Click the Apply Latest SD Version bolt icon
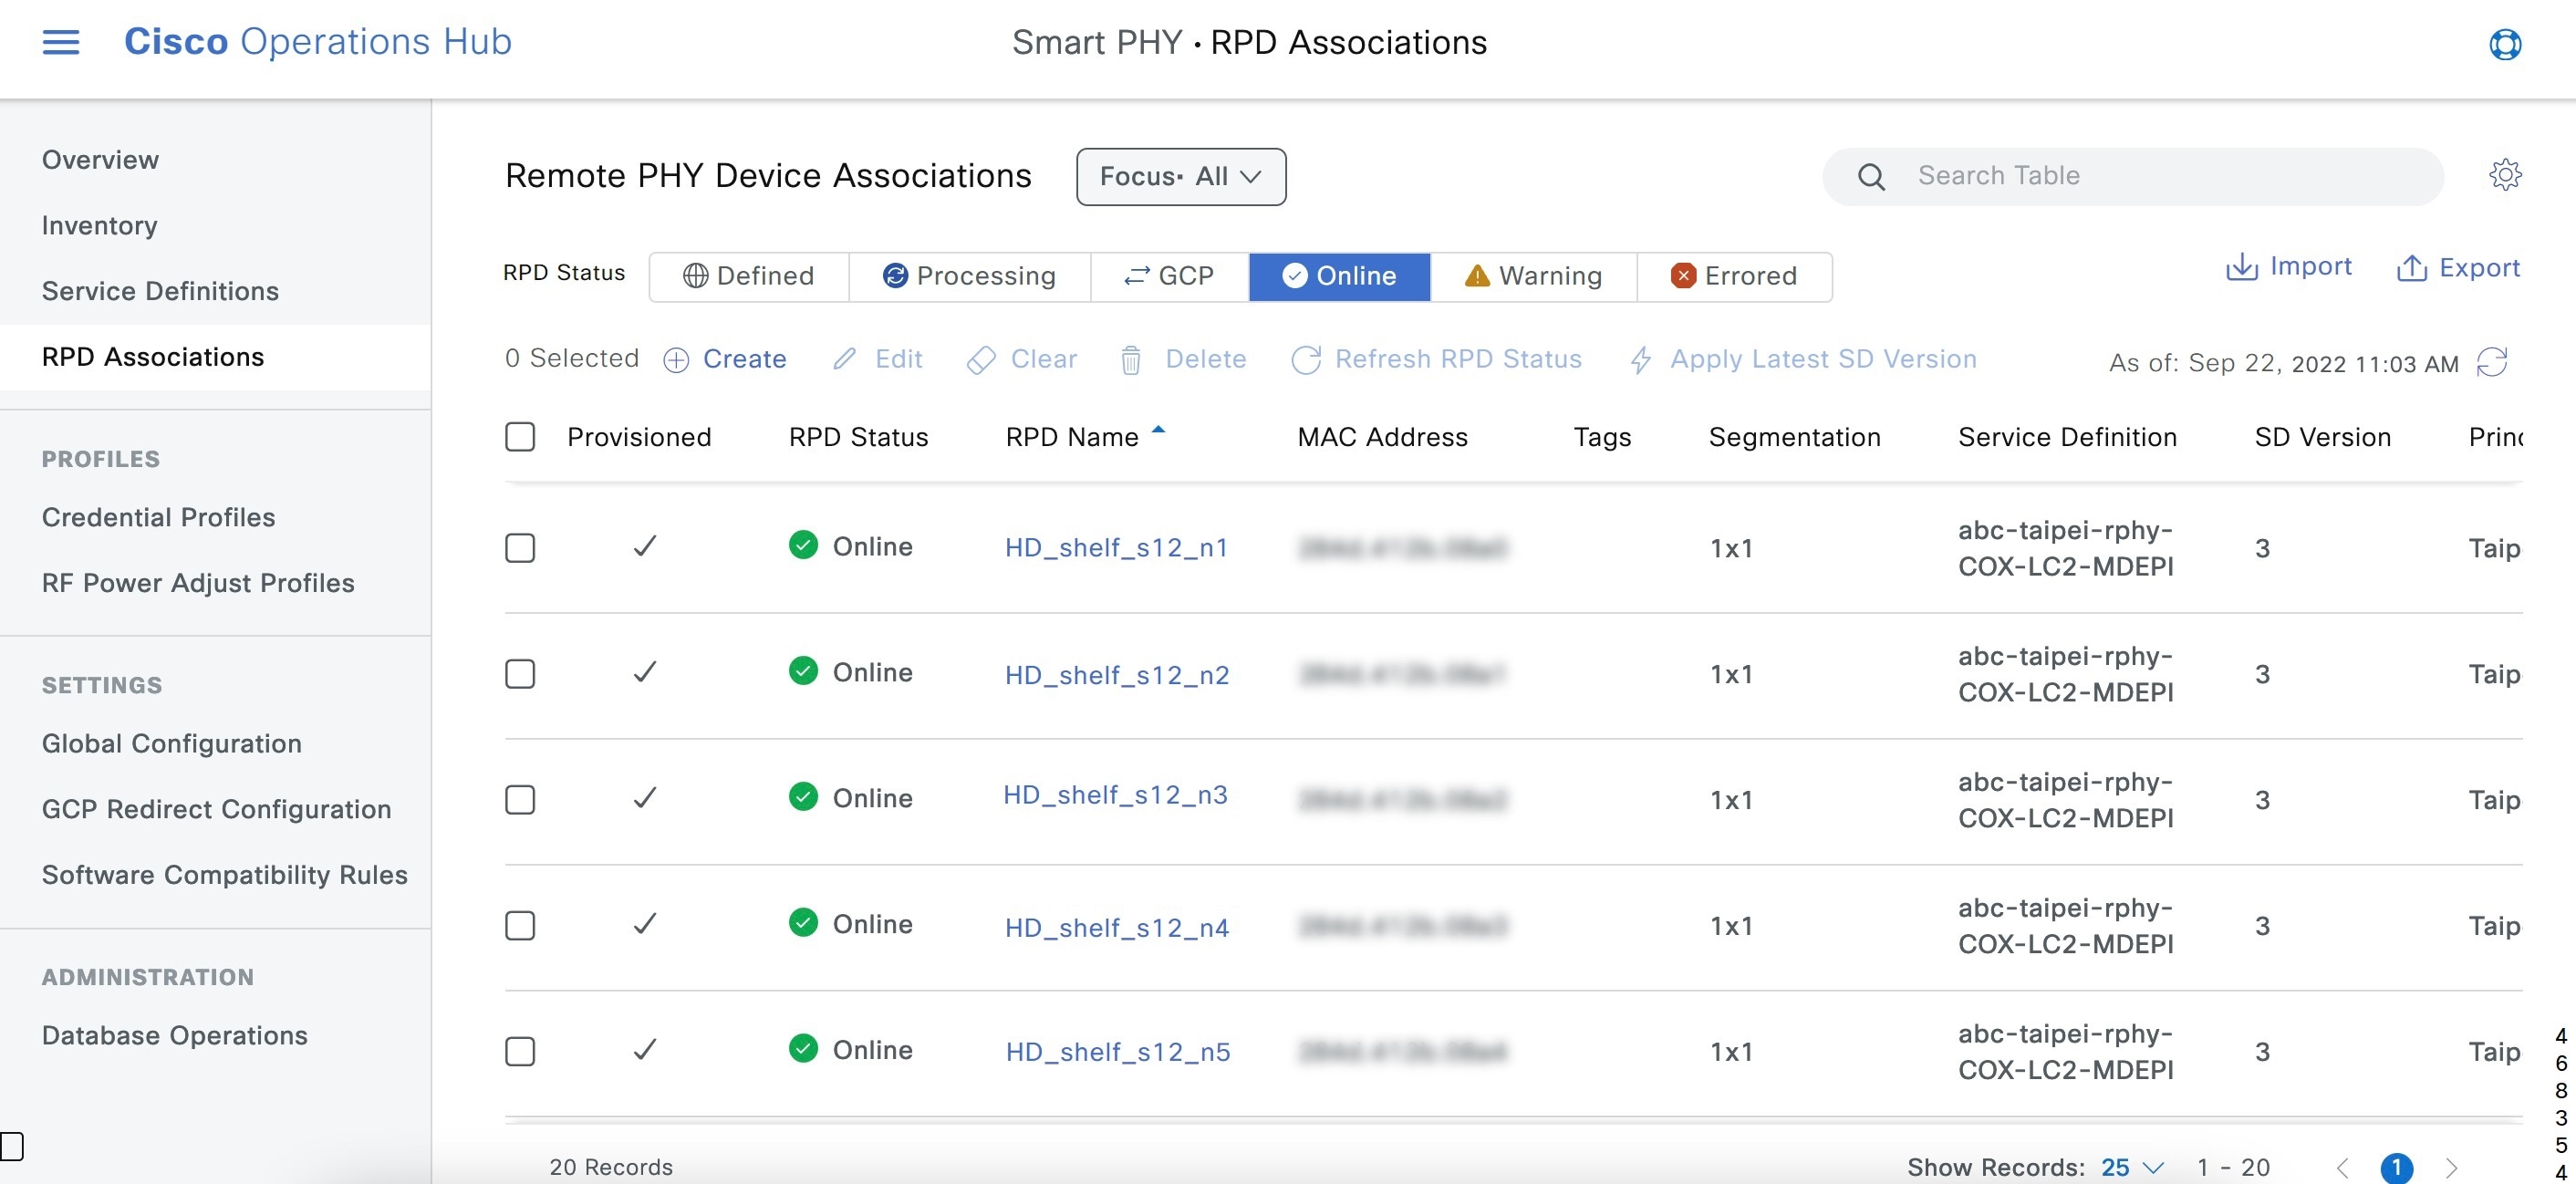The height and width of the screenshot is (1184, 2576). click(x=1640, y=360)
